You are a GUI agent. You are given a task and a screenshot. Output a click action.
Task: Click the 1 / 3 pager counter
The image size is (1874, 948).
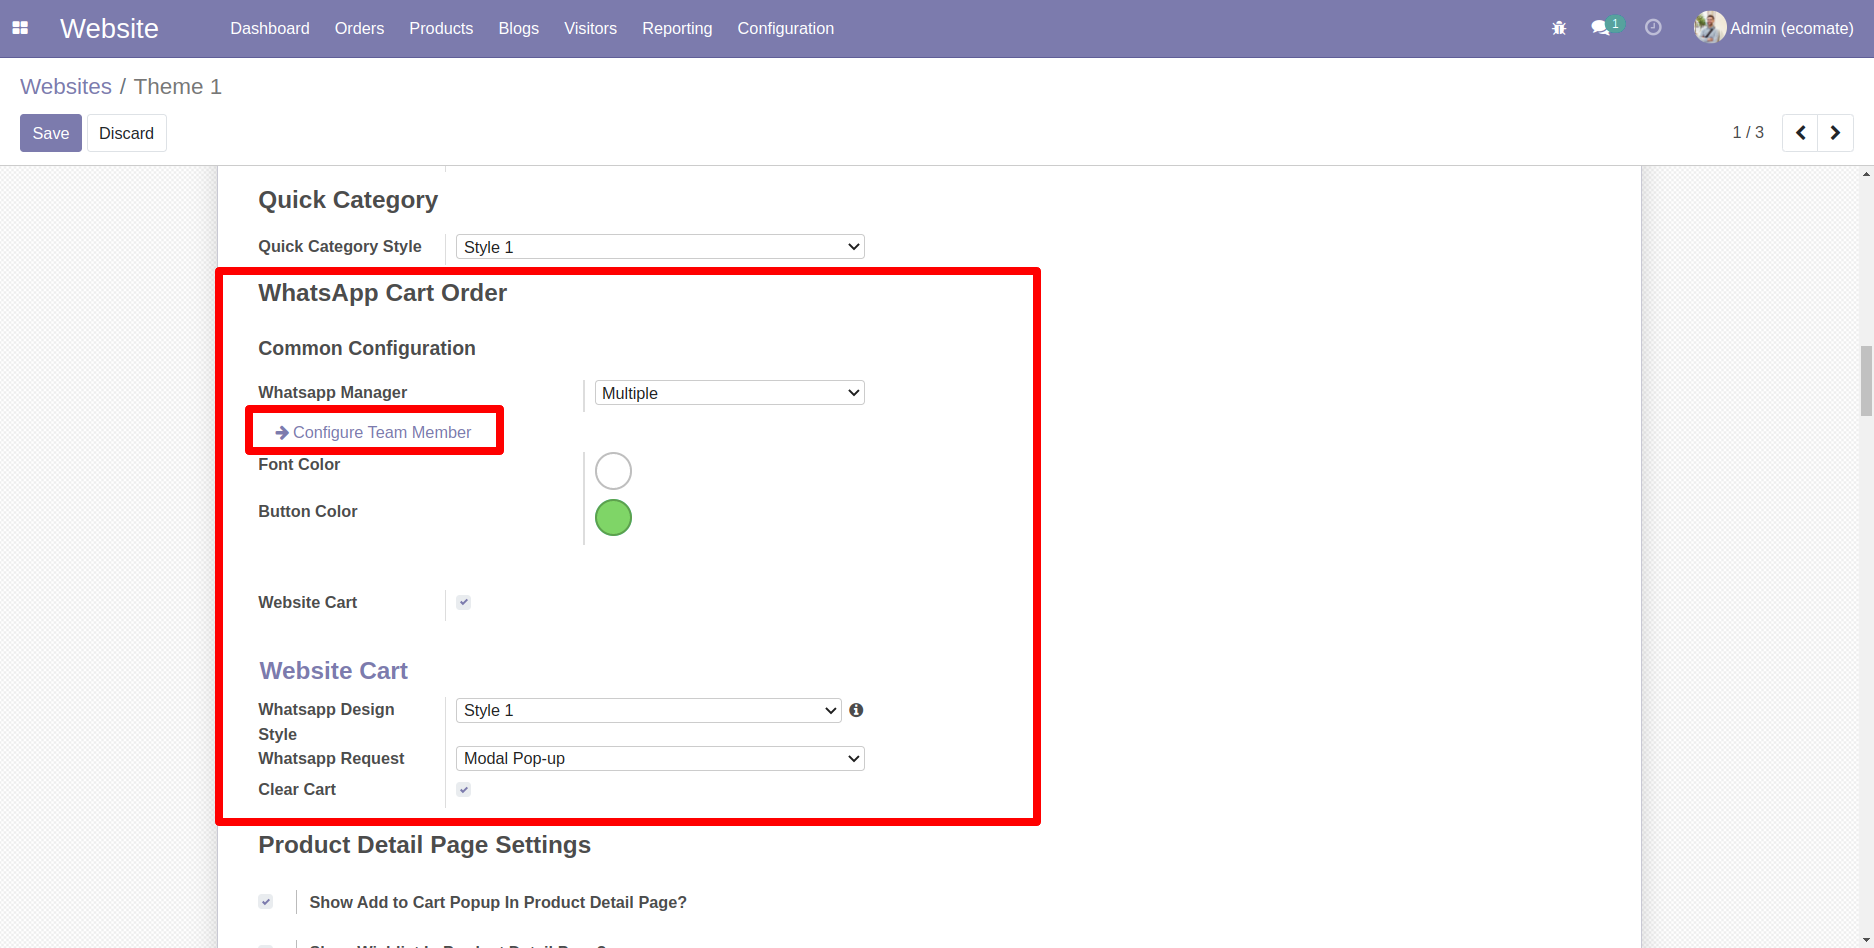1748,132
